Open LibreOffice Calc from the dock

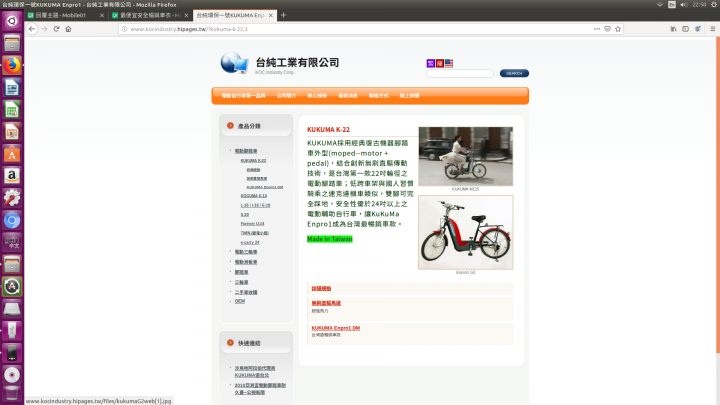(12, 109)
